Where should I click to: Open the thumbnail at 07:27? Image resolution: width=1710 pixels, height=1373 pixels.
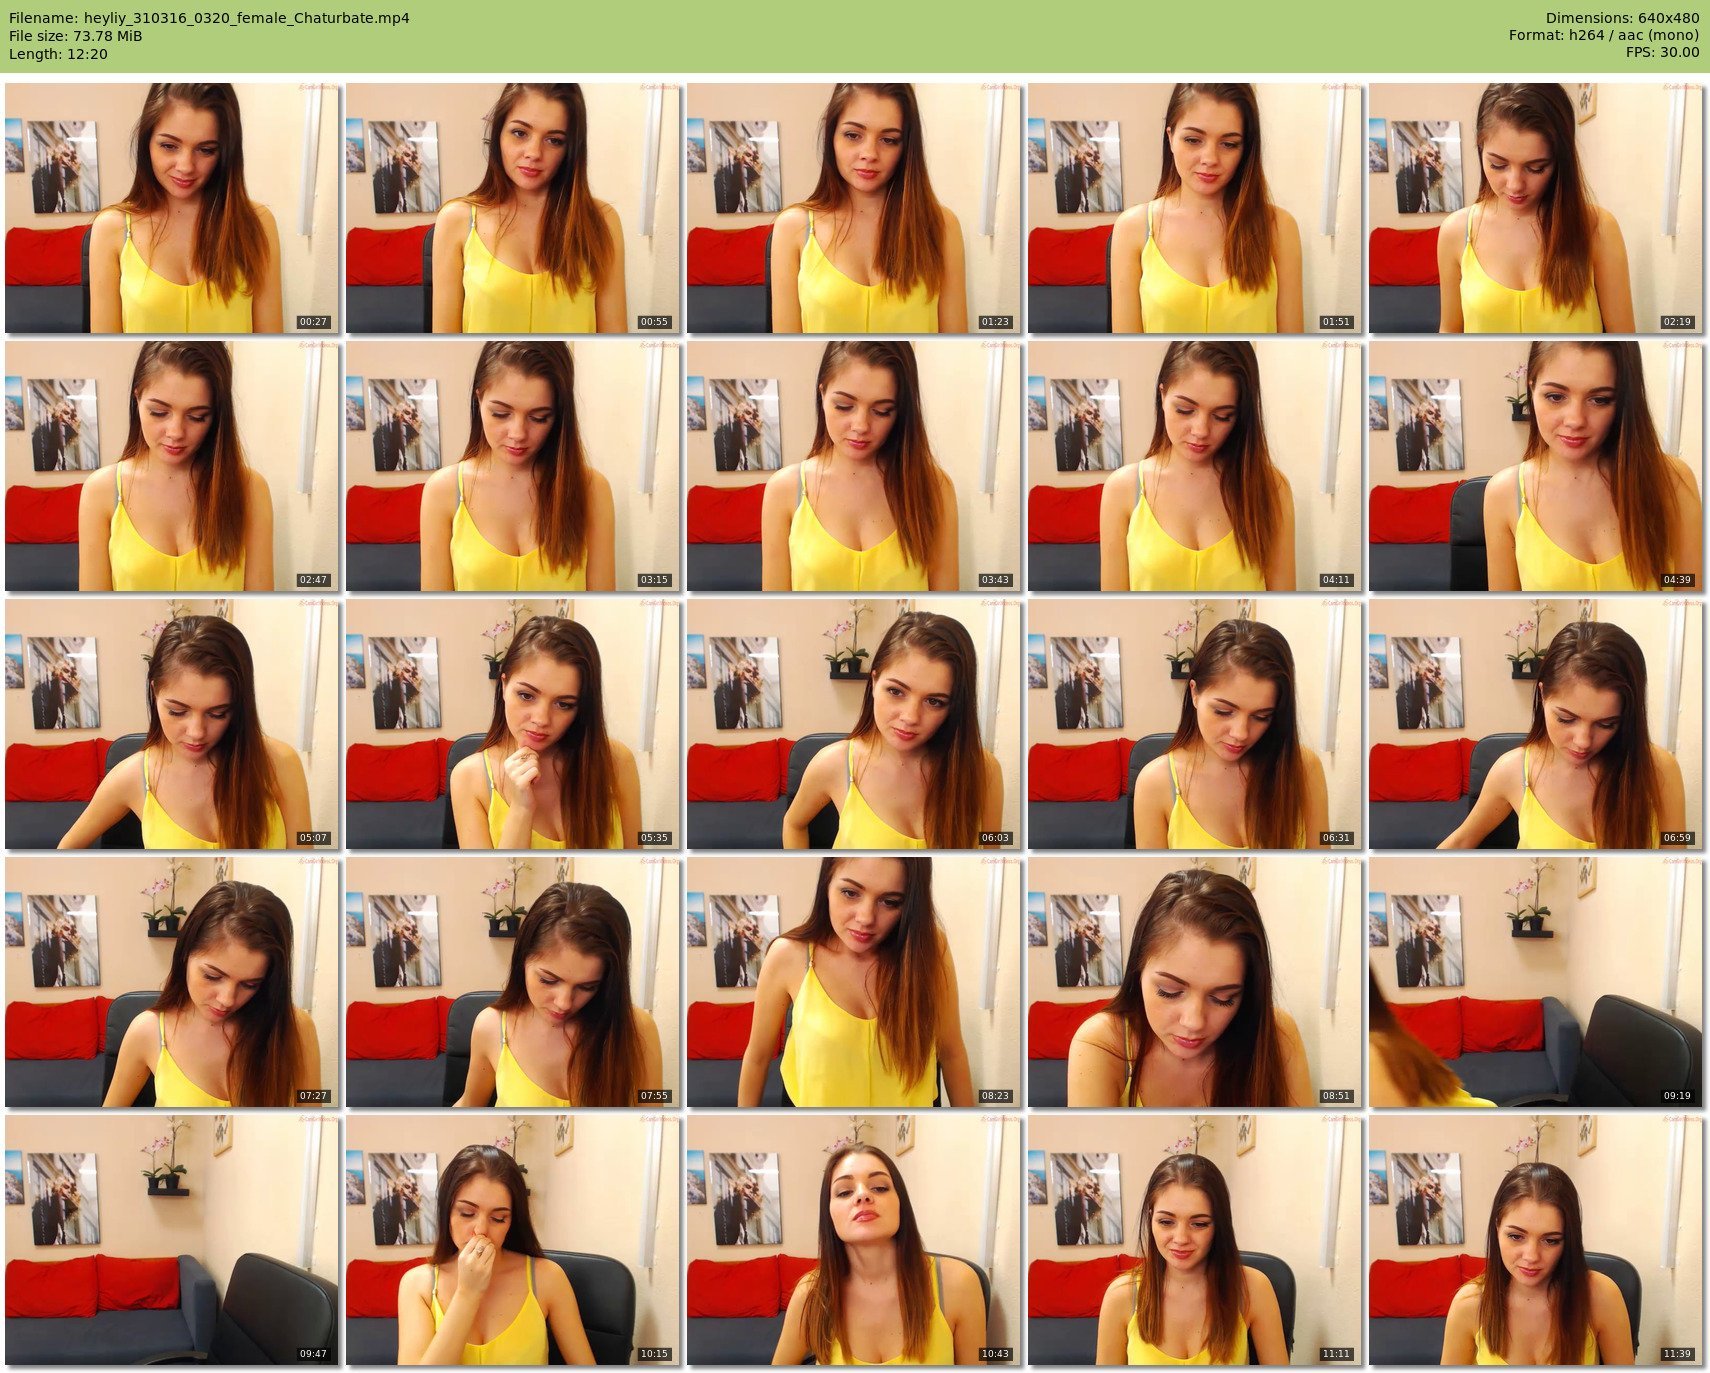tap(172, 982)
